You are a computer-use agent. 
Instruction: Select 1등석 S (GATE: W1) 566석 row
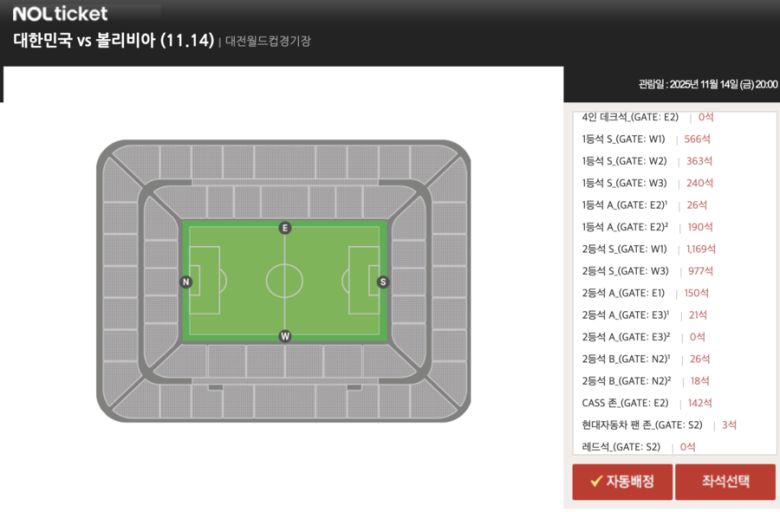[x=646, y=139]
